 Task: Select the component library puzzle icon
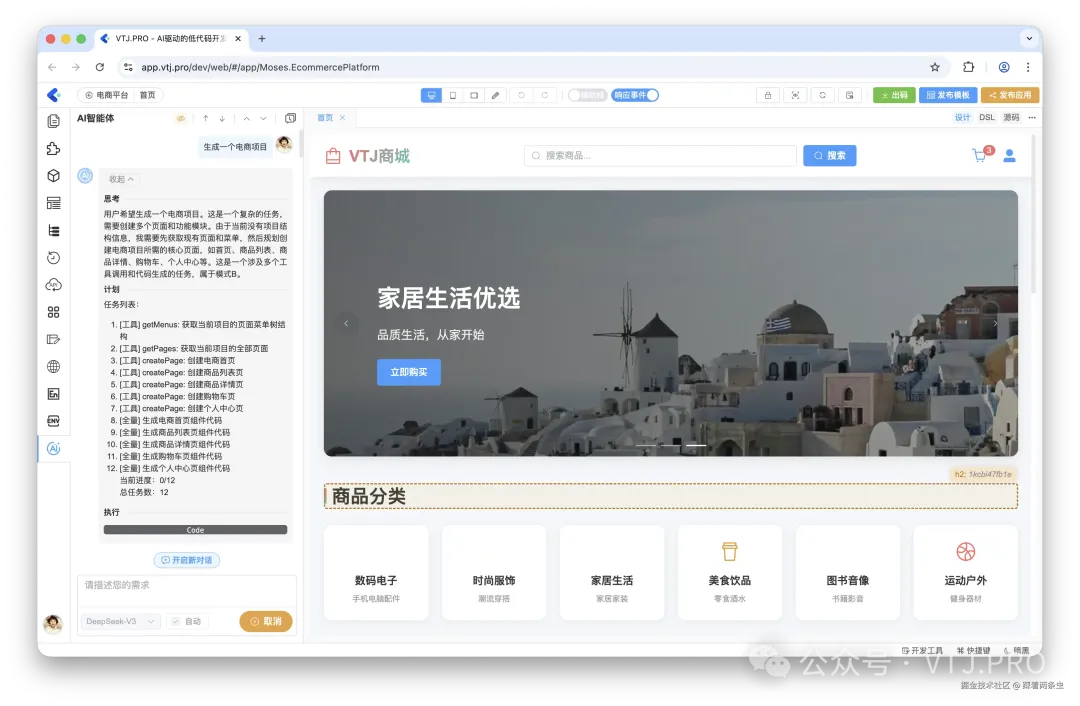point(53,147)
